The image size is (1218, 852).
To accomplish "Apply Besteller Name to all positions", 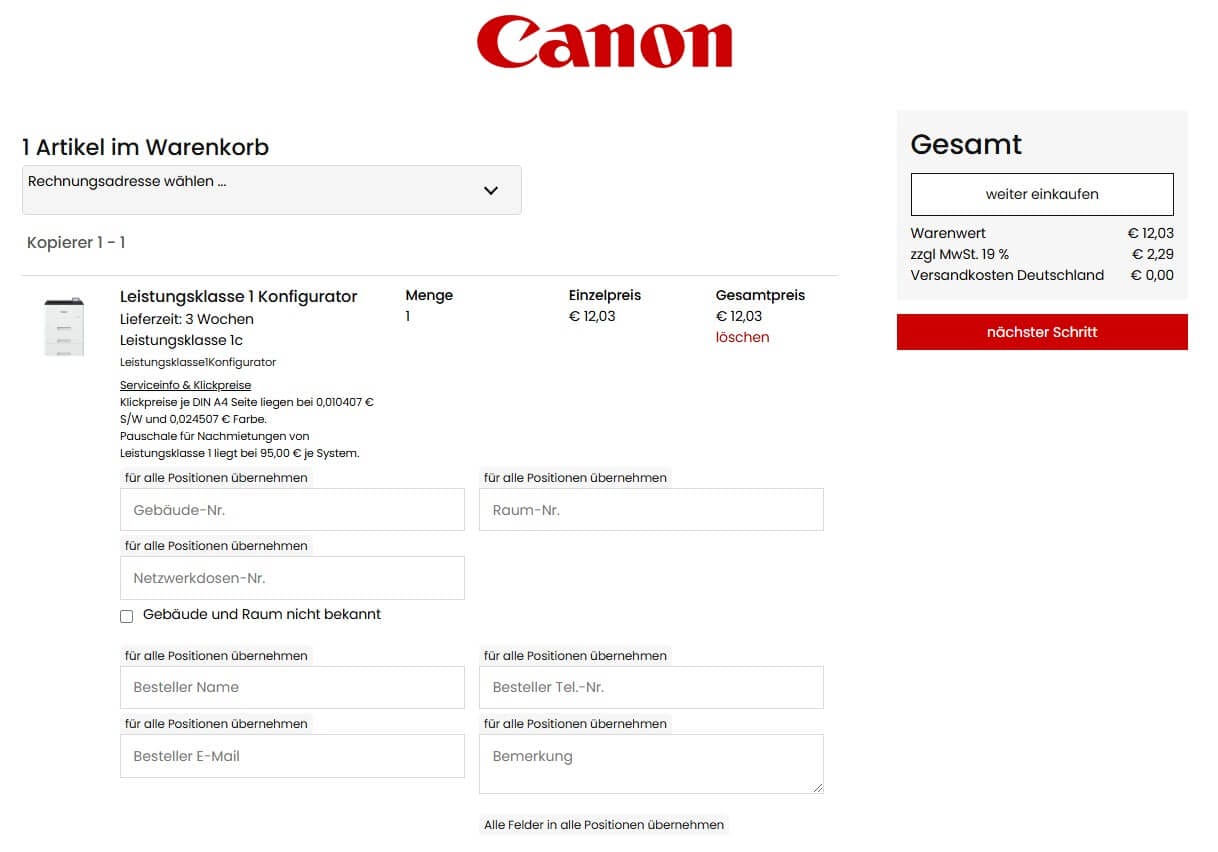I will point(216,655).
